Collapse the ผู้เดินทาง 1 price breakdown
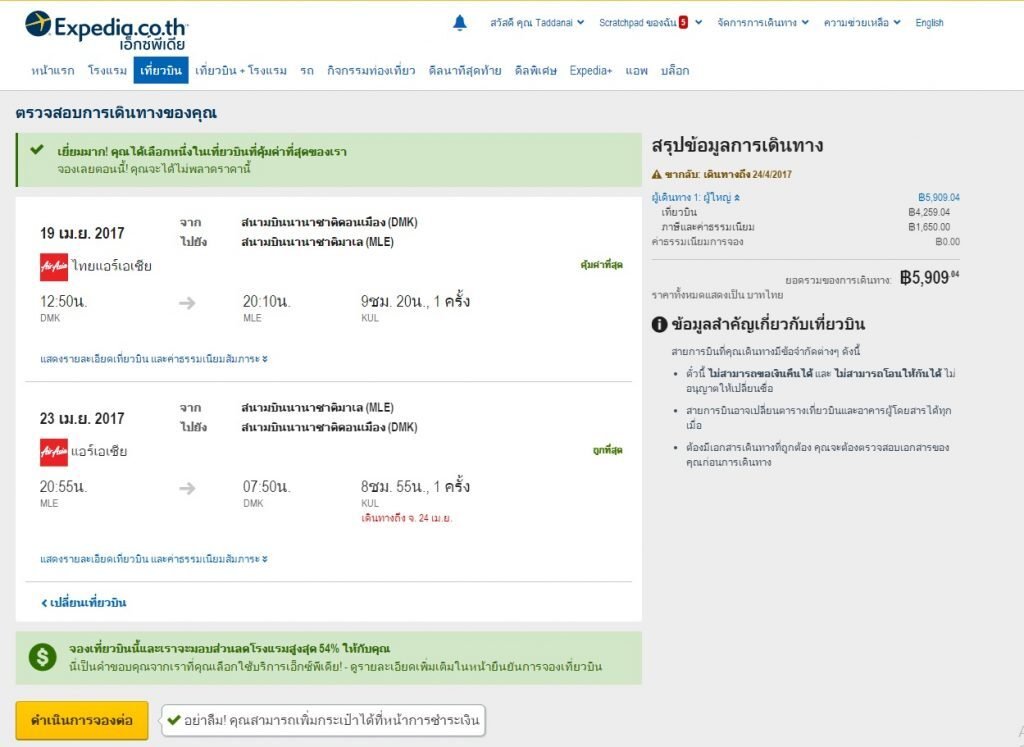1024x747 pixels. pos(689,197)
